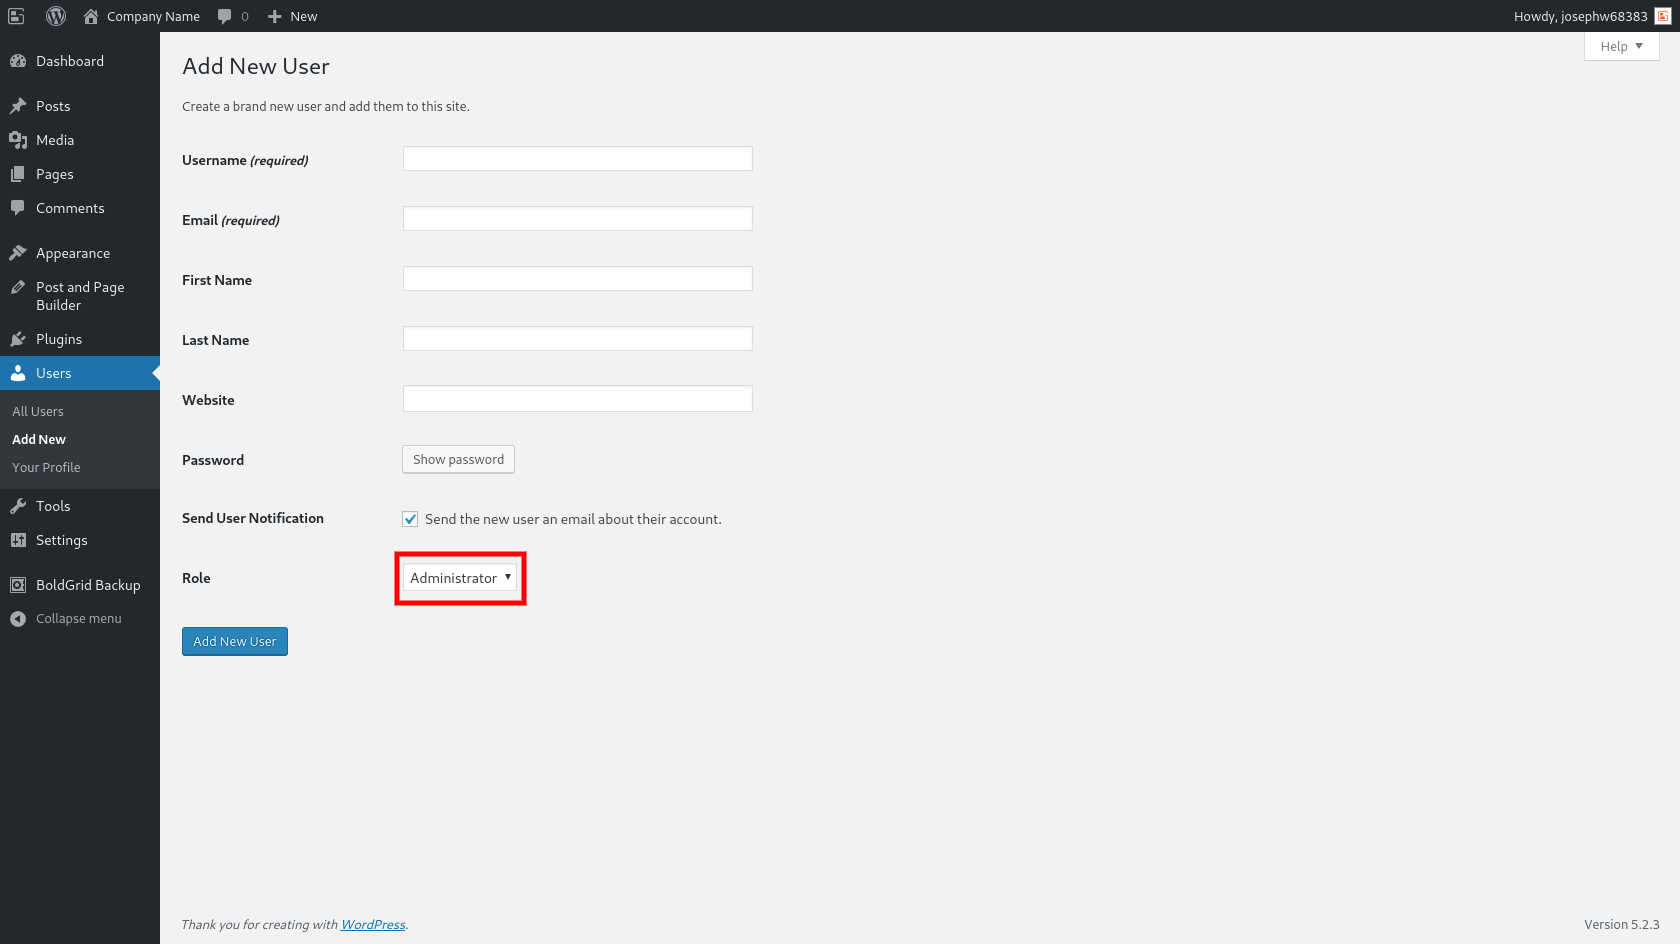The width and height of the screenshot is (1680, 944).
Task: Uncheck Send the new user an email
Action: [x=410, y=518]
